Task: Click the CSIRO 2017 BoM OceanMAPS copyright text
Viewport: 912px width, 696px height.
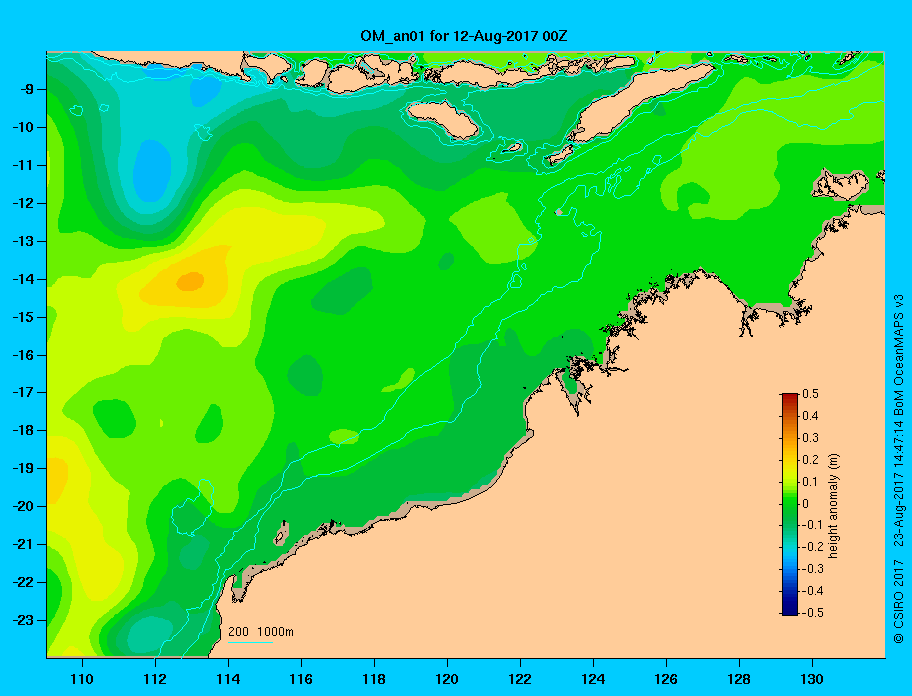Action: pyautogui.click(x=899, y=469)
